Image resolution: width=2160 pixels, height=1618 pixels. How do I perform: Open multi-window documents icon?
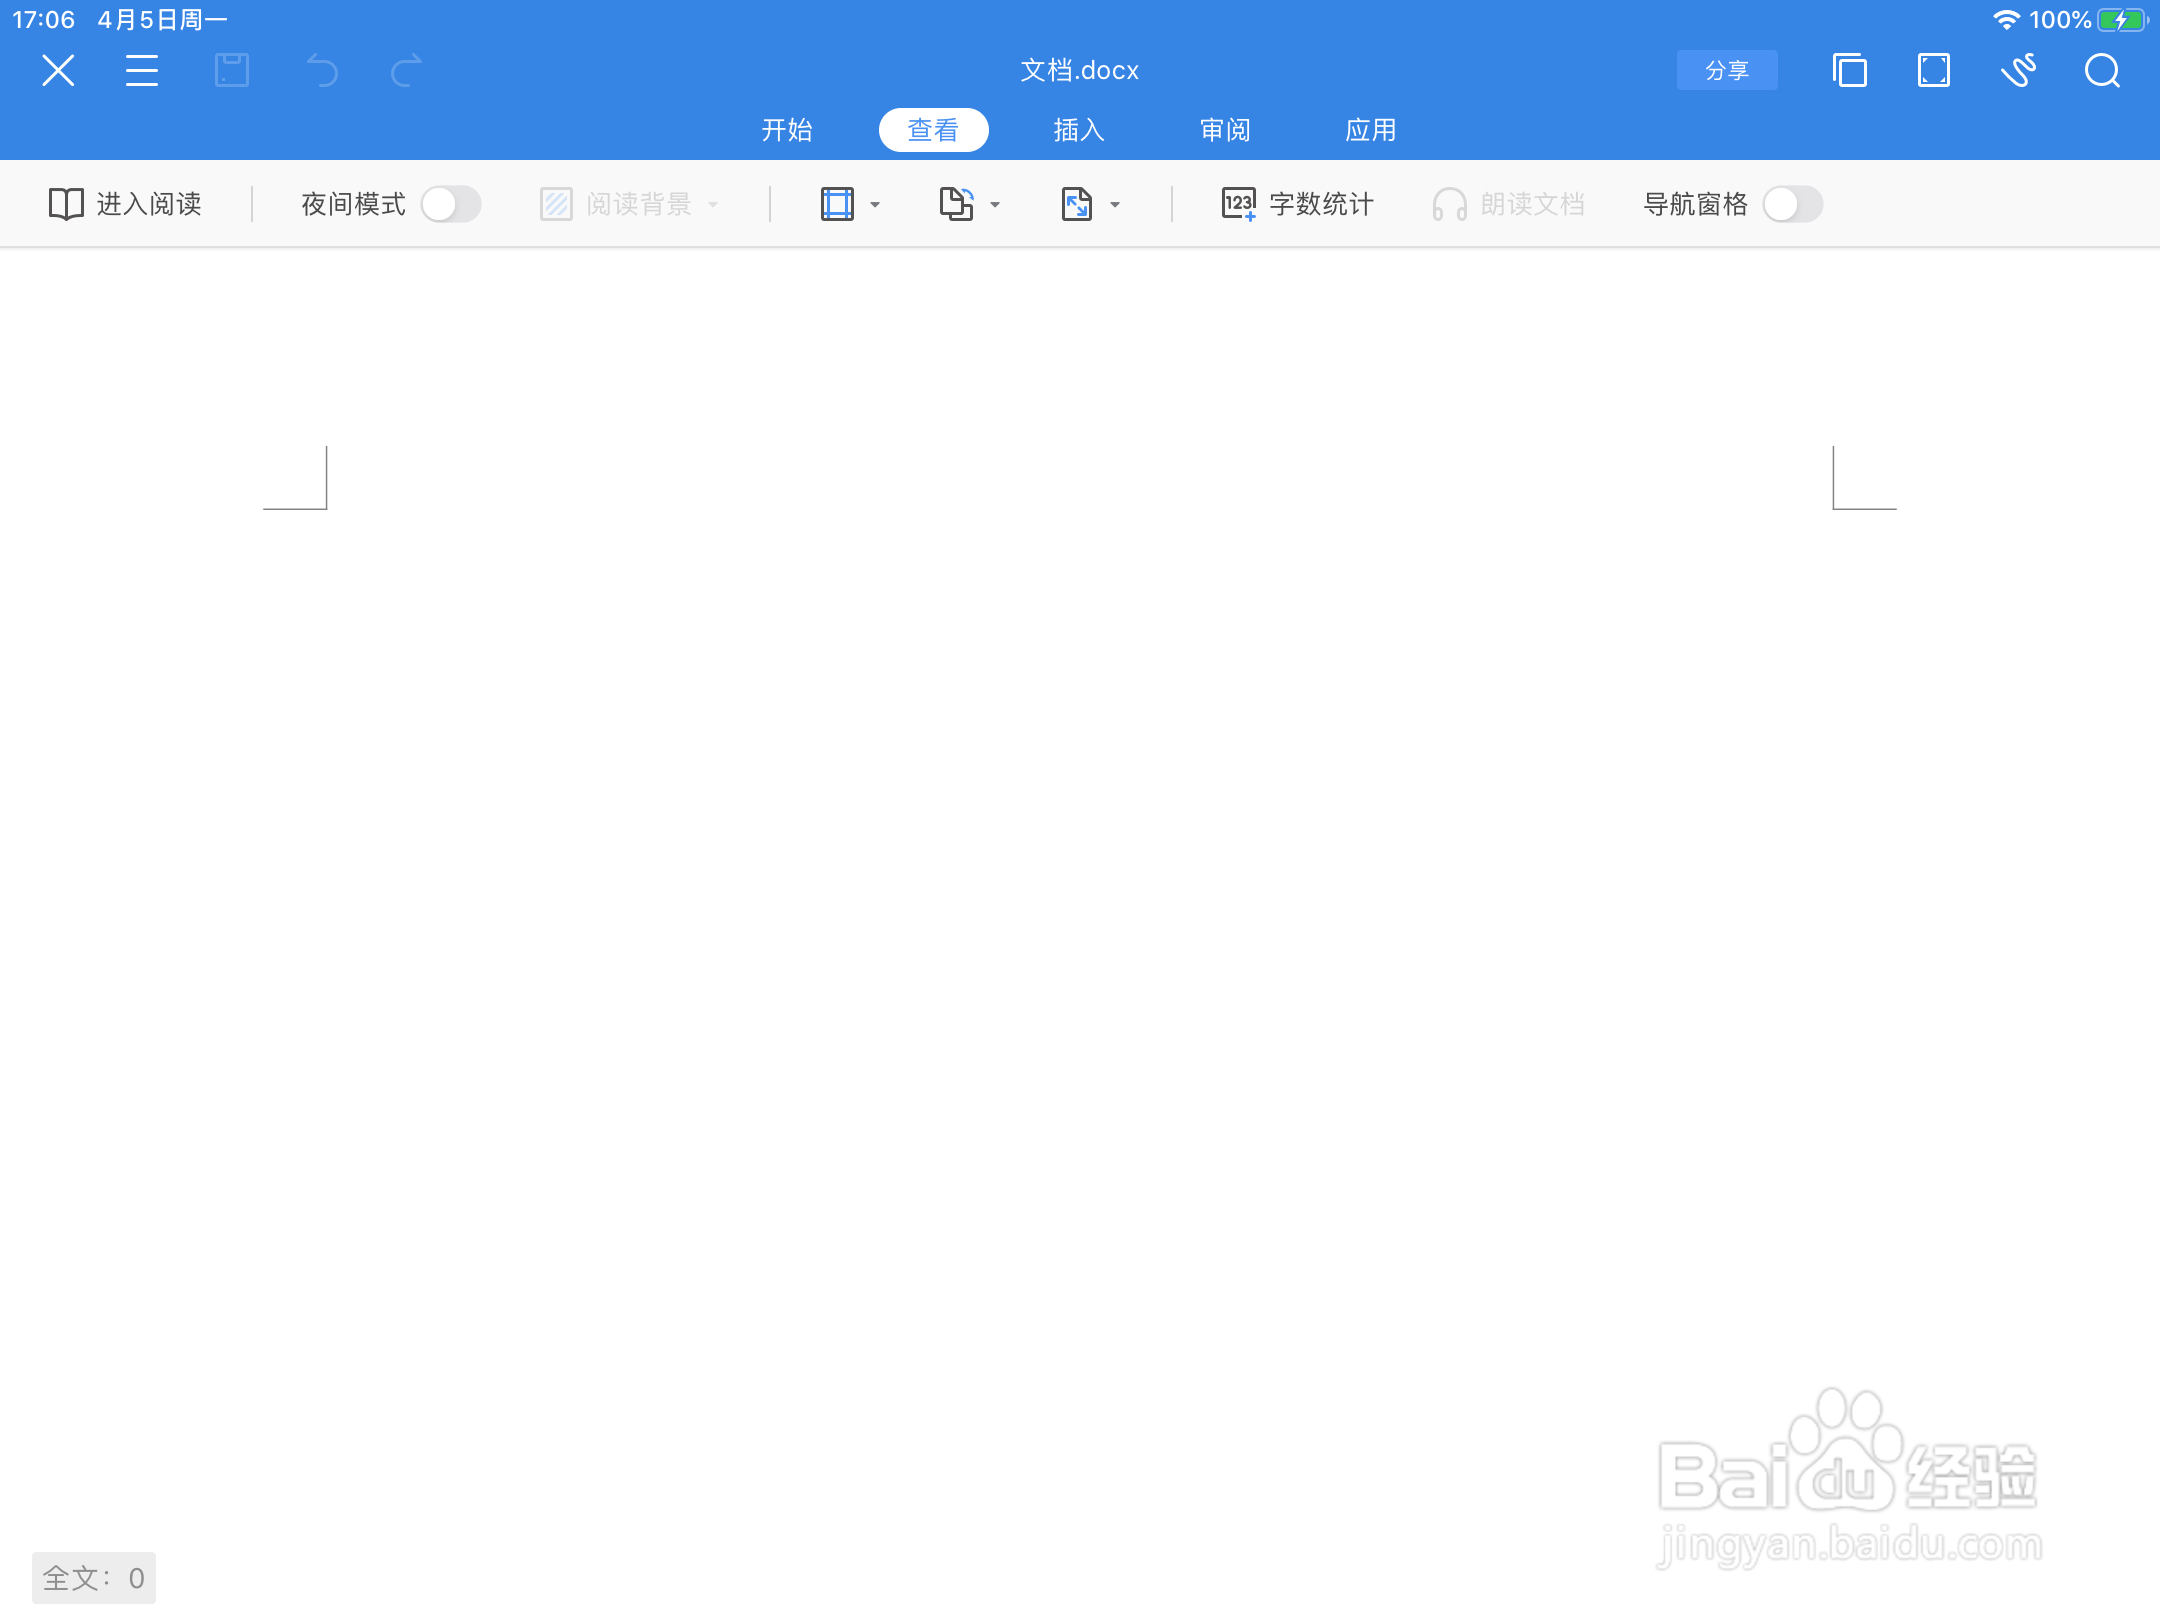point(1849,71)
